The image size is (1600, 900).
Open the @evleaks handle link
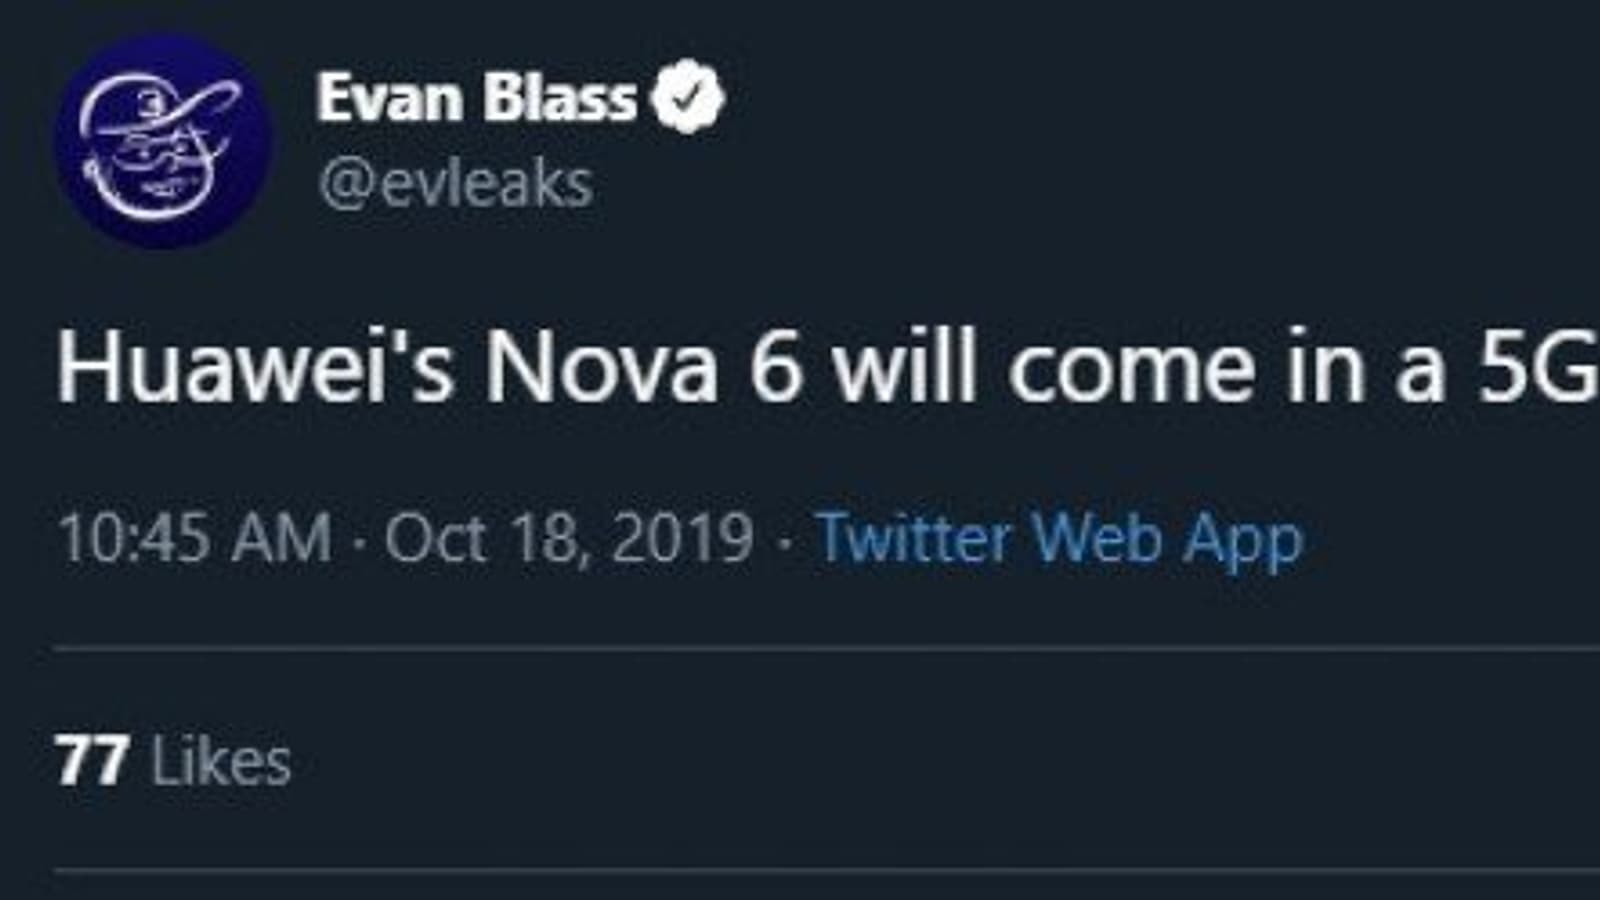(x=456, y=184)
